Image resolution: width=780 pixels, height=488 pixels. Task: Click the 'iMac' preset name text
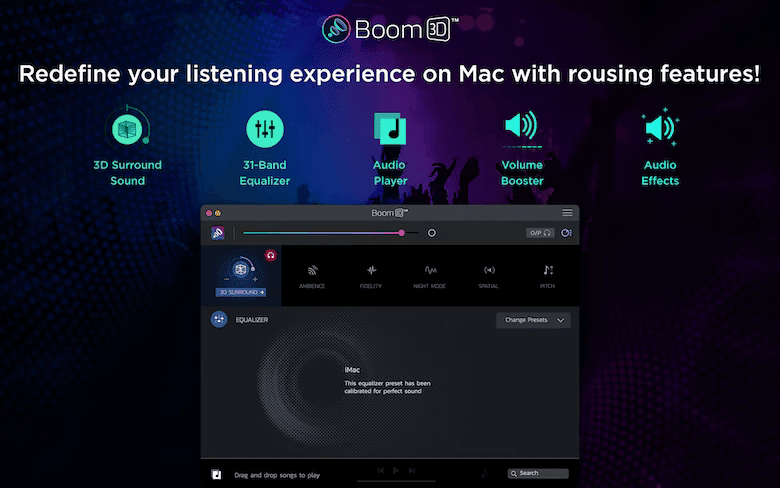[x=352, y=370]
